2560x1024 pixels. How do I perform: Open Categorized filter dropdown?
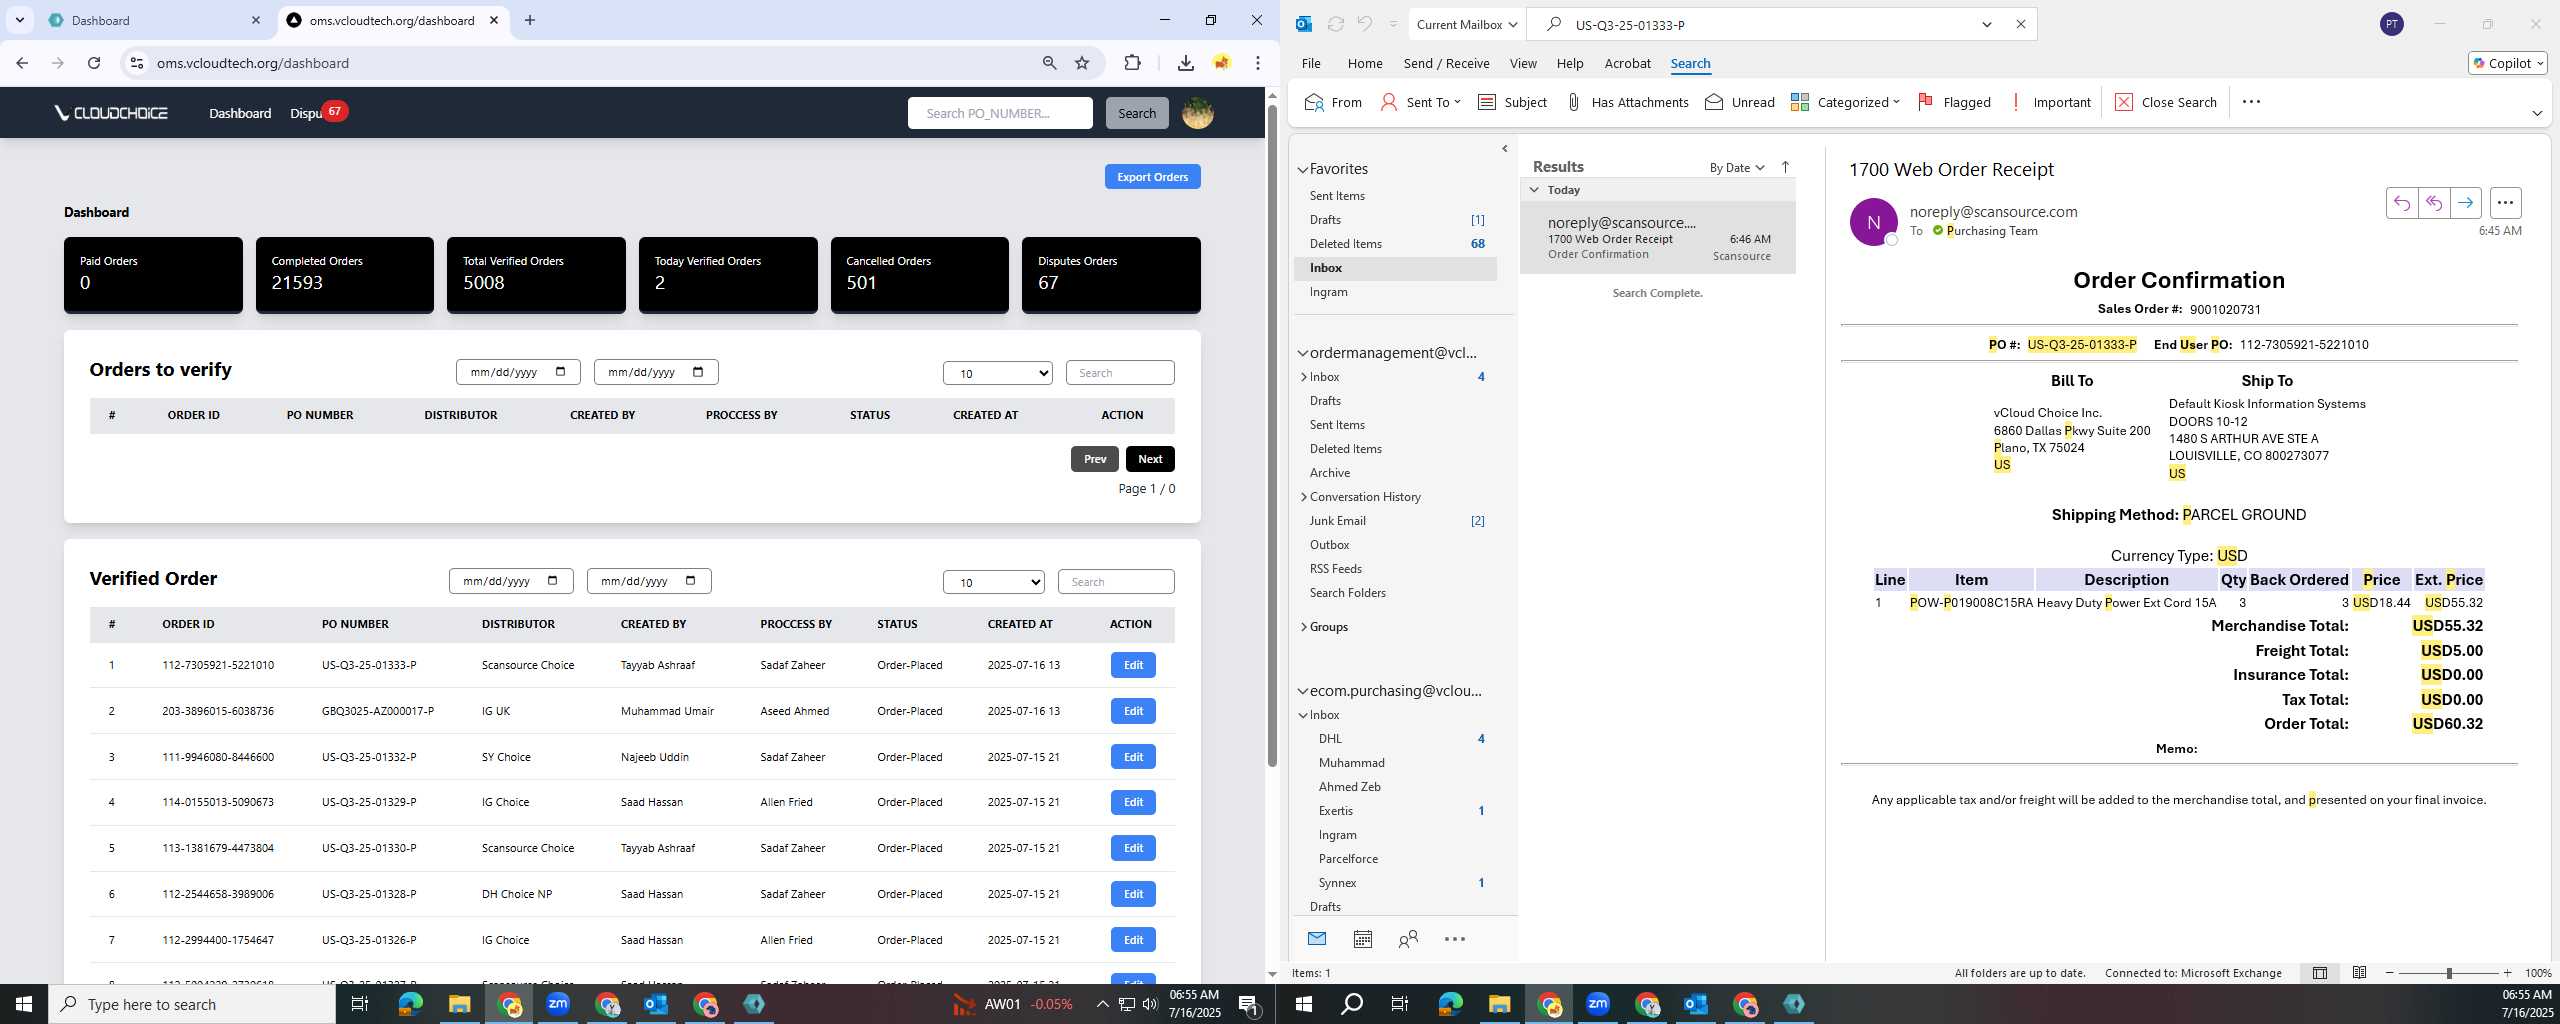1846,102
